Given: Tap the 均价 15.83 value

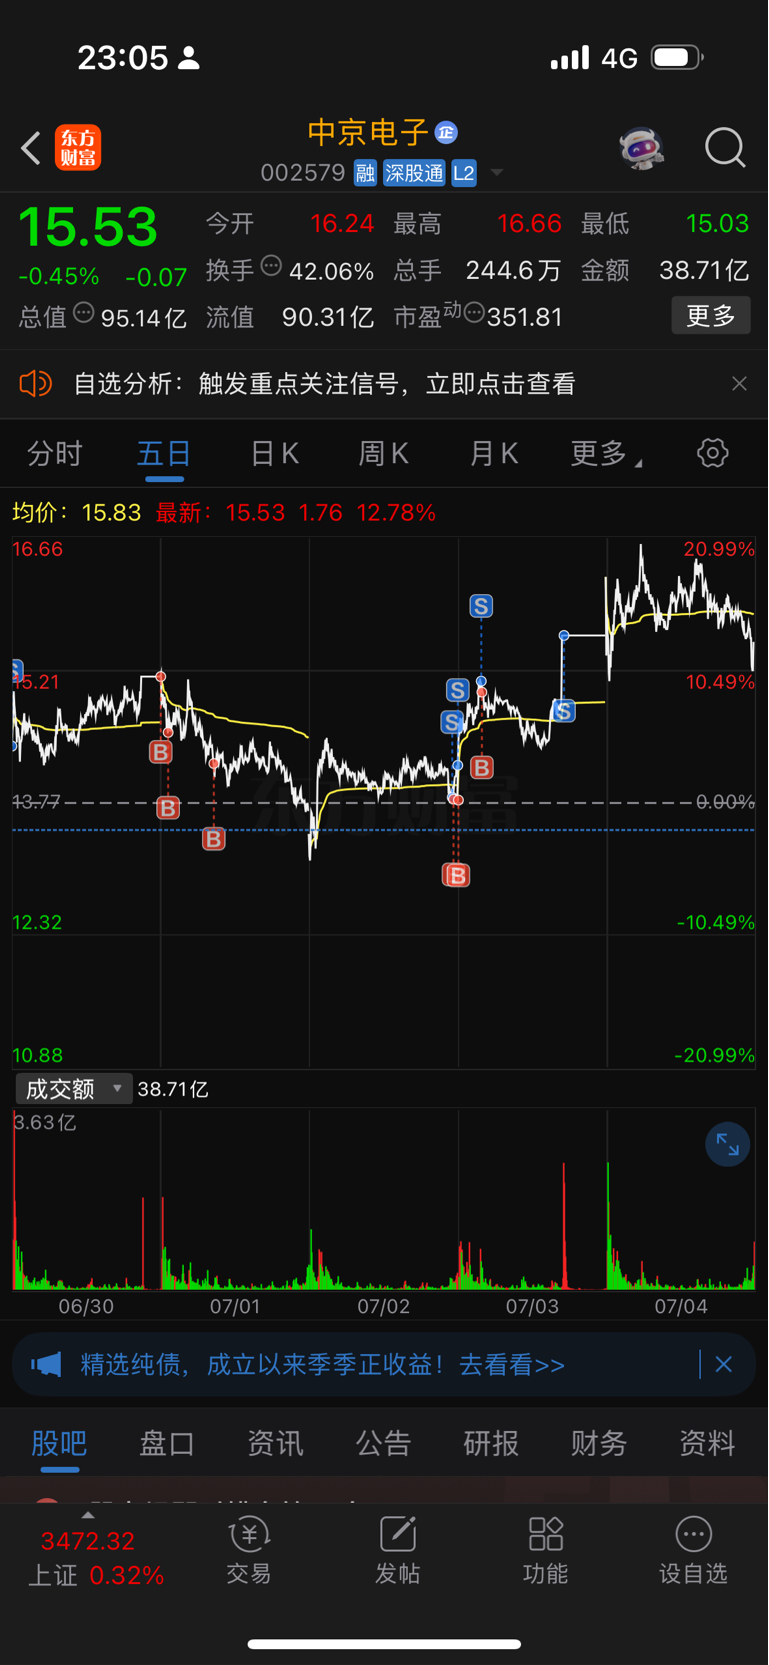Looking at the screenshot, I should (x=111, y=513).
